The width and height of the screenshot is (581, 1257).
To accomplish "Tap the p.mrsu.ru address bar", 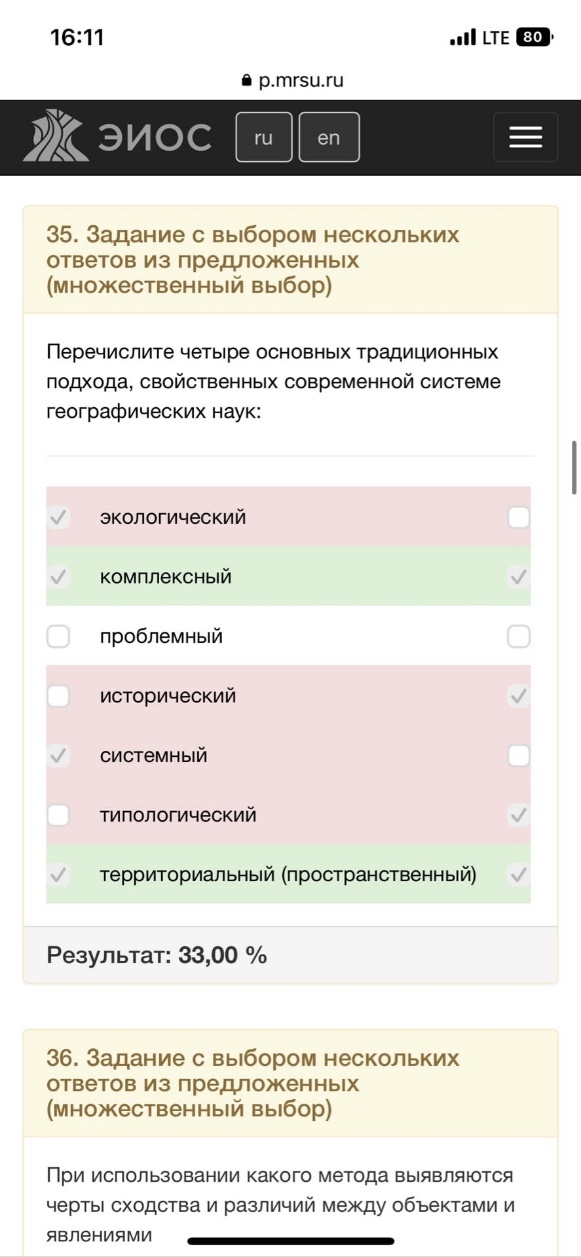I will 291,81.
